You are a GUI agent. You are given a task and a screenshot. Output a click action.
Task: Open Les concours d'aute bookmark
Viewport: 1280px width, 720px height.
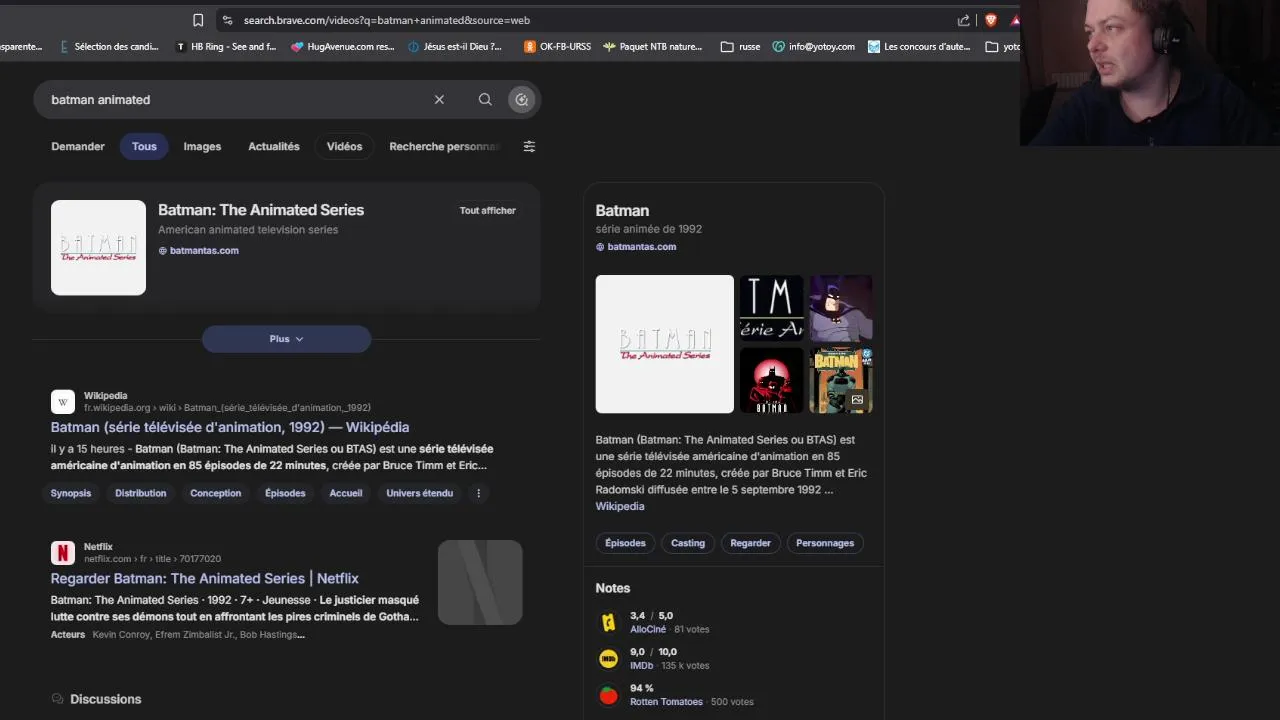[919, 46]
